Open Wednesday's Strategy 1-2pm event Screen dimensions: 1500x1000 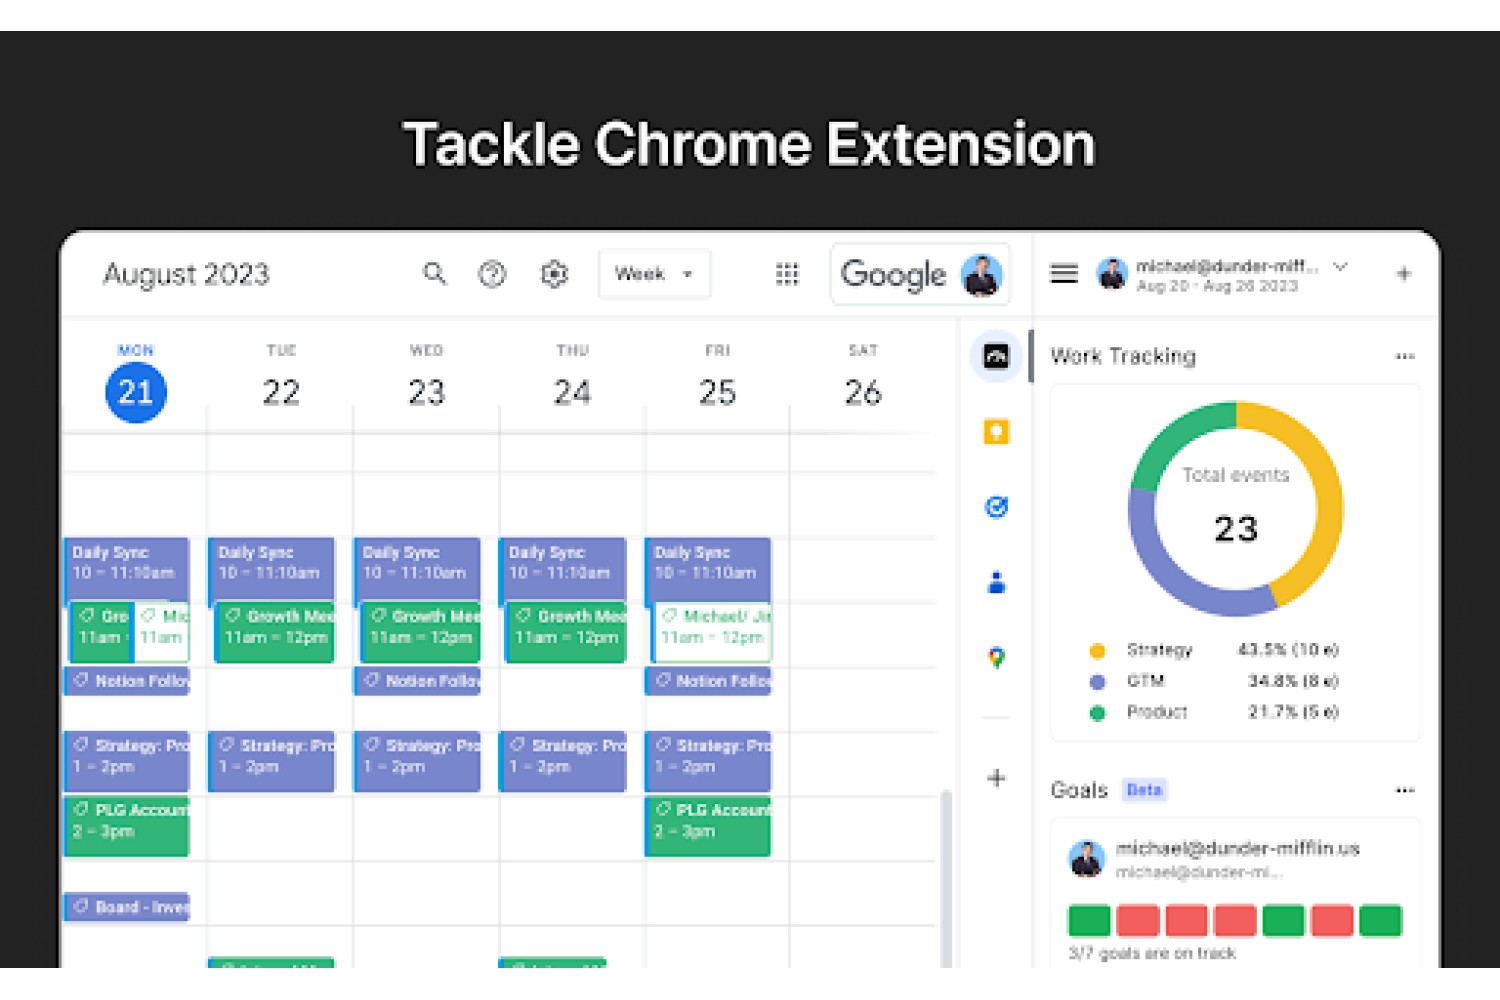(417, 761)
